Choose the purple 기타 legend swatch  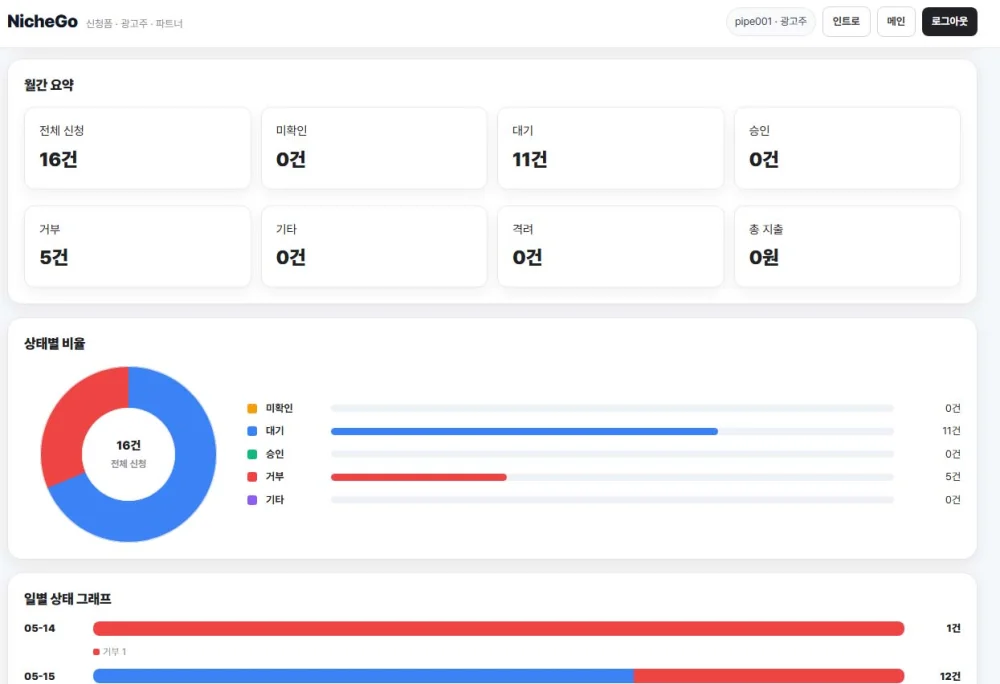pyautogui.click(x=252, y=500)
